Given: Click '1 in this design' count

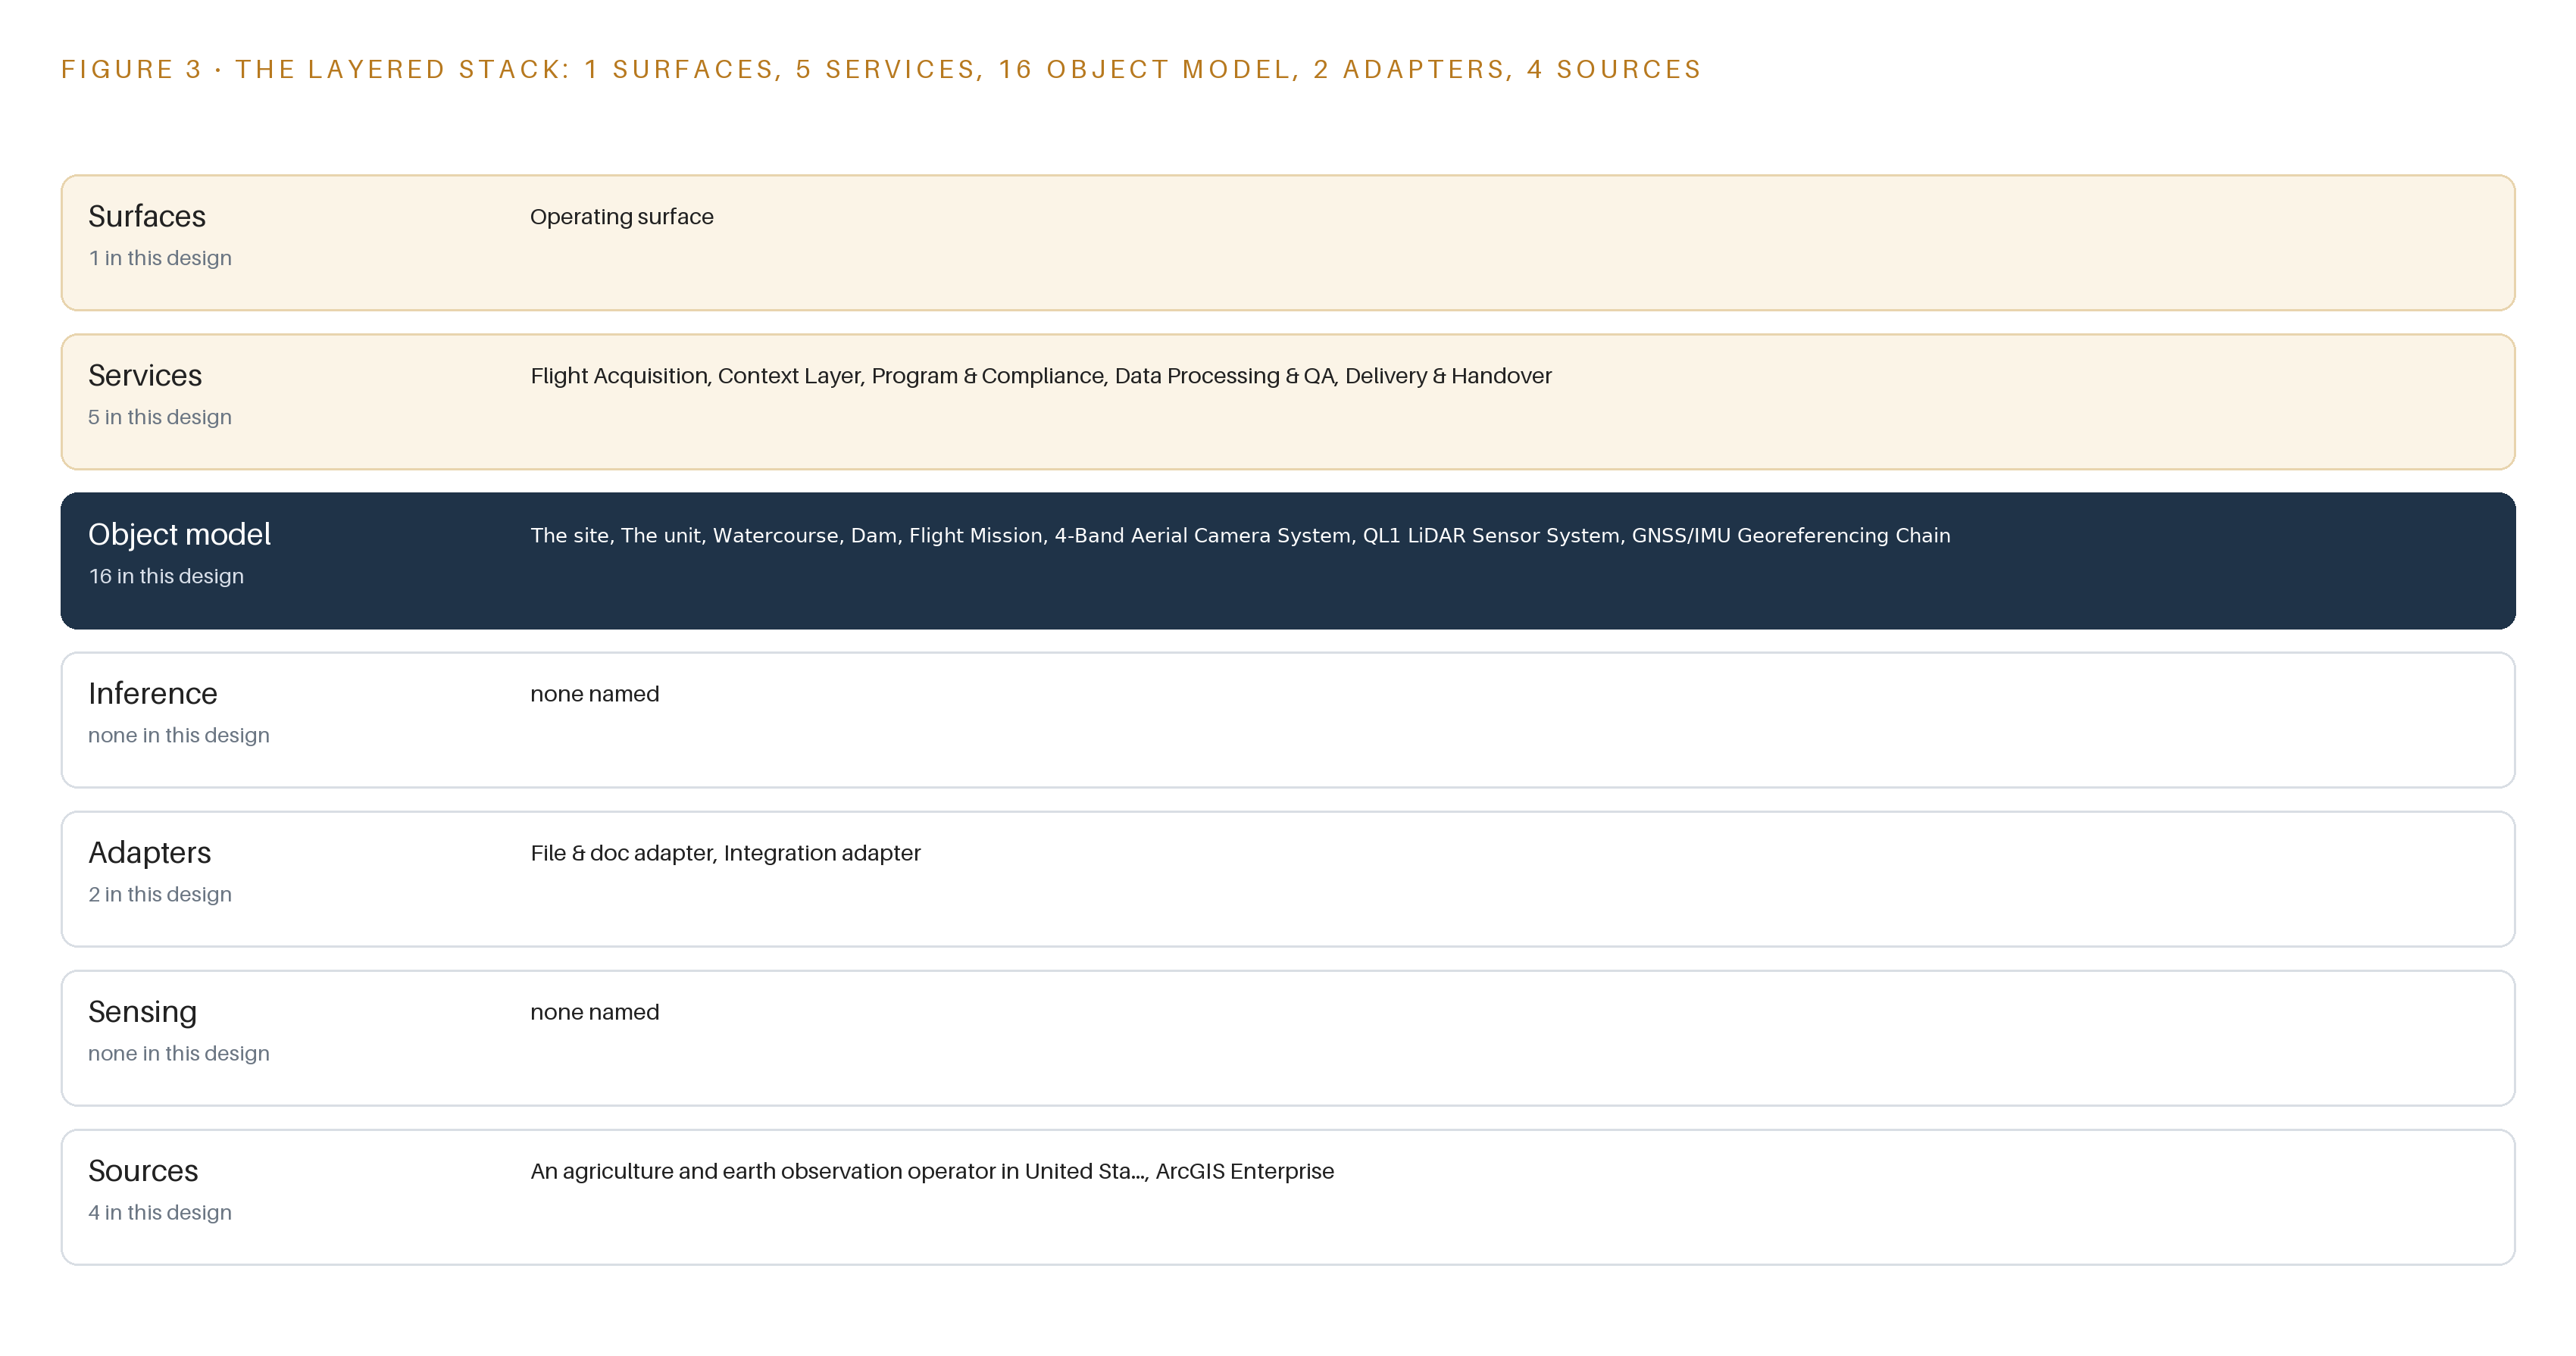Looking at the screenshot, I should click(160, 258).
